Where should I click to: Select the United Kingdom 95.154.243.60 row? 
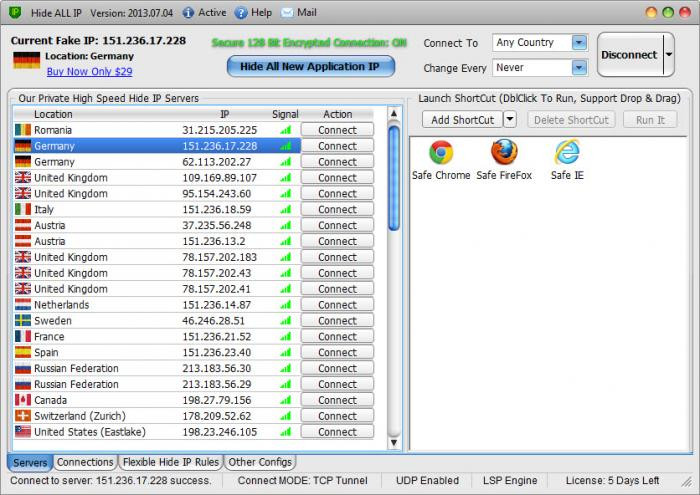click(x=157, y=194)
